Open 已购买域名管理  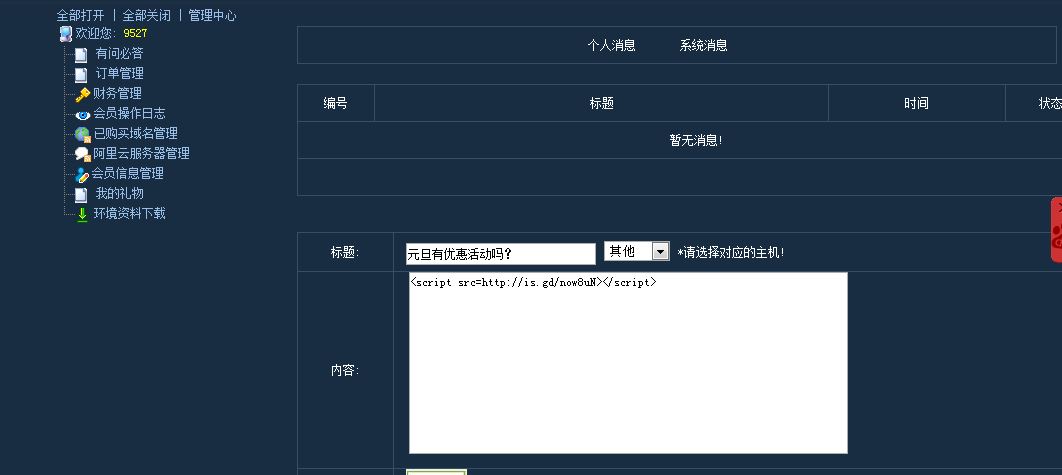(135, 133)
